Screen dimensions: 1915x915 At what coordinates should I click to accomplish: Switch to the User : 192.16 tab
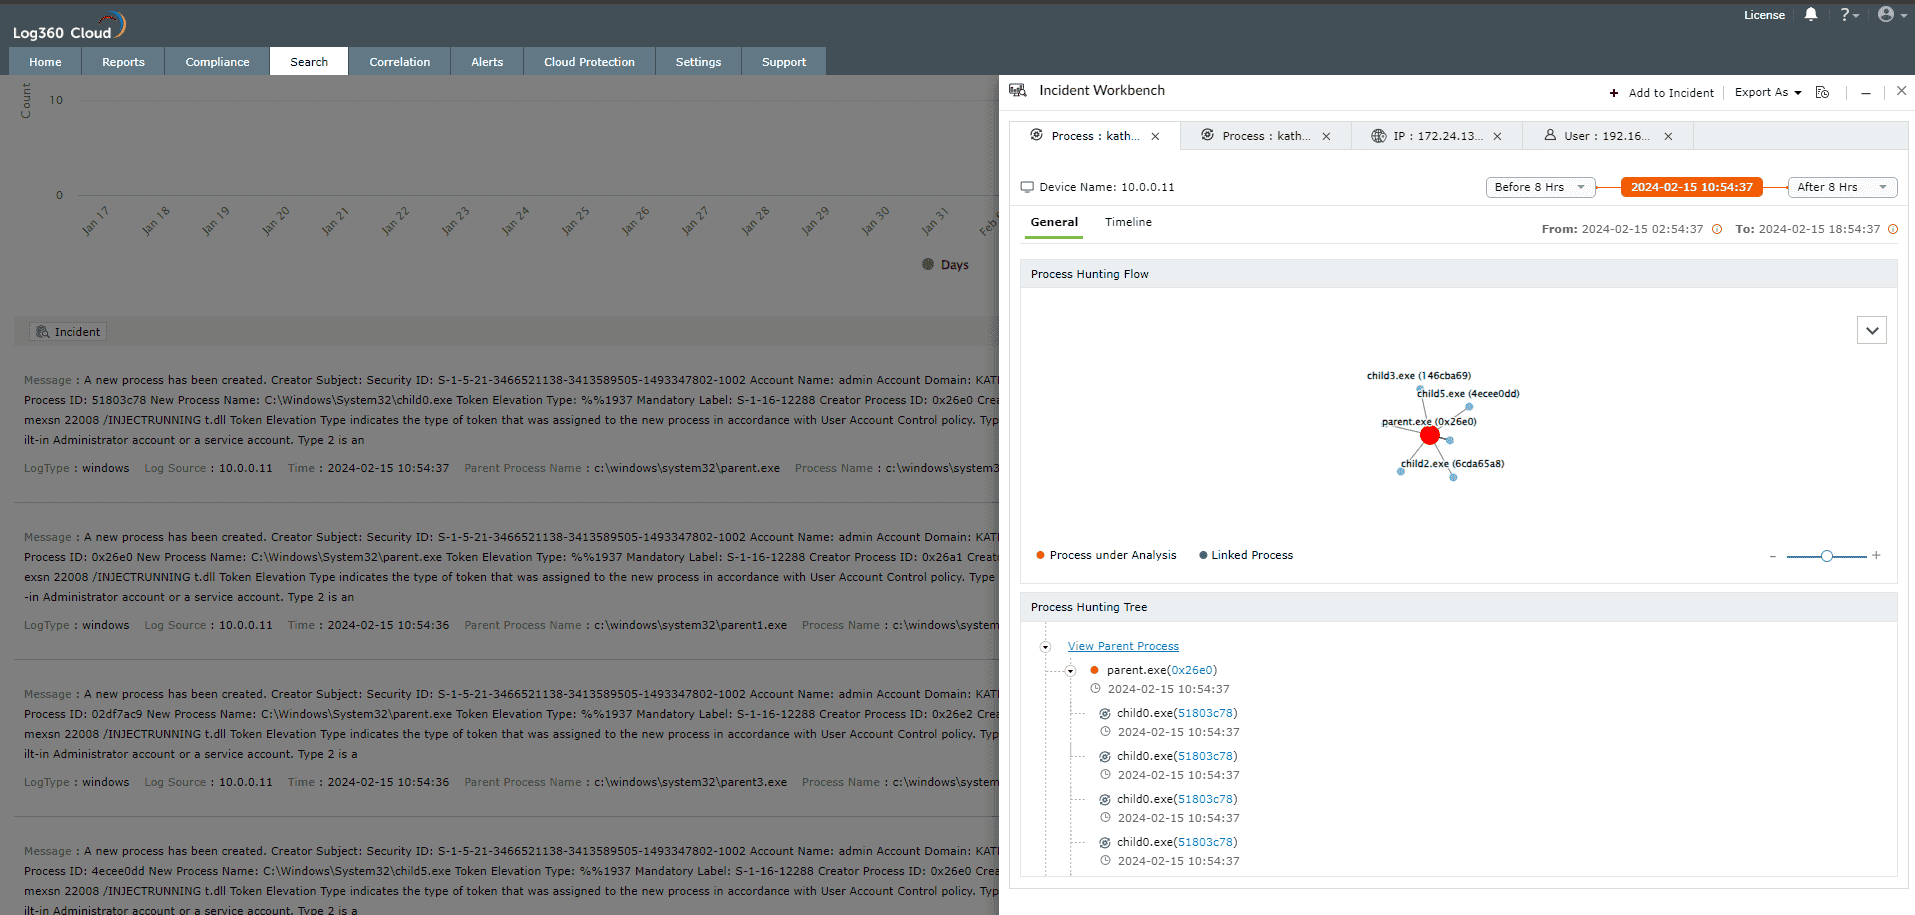coord(1607,136)
